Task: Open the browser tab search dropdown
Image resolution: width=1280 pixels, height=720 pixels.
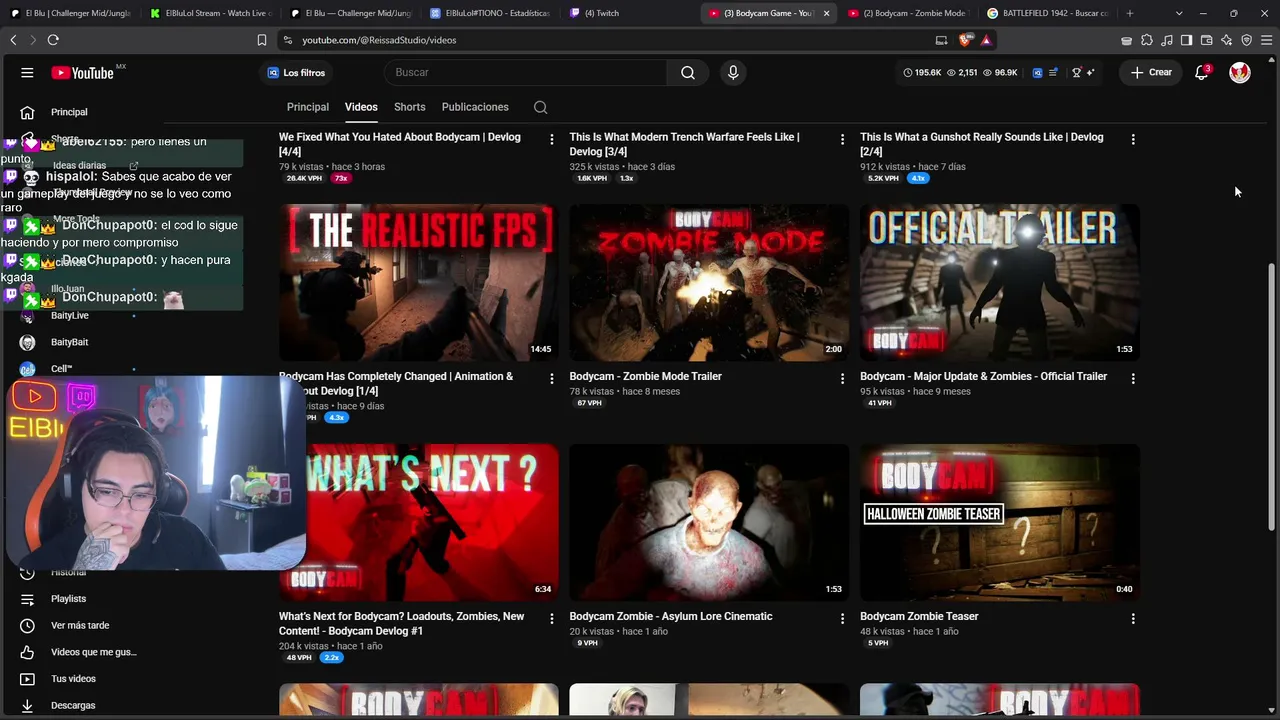Action: (1179, 13)
